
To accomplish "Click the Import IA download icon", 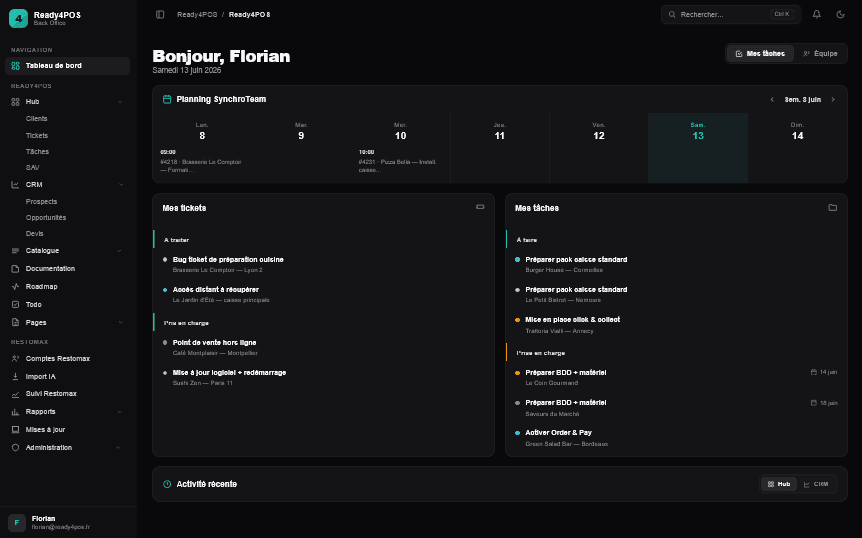I will [15, 376].
